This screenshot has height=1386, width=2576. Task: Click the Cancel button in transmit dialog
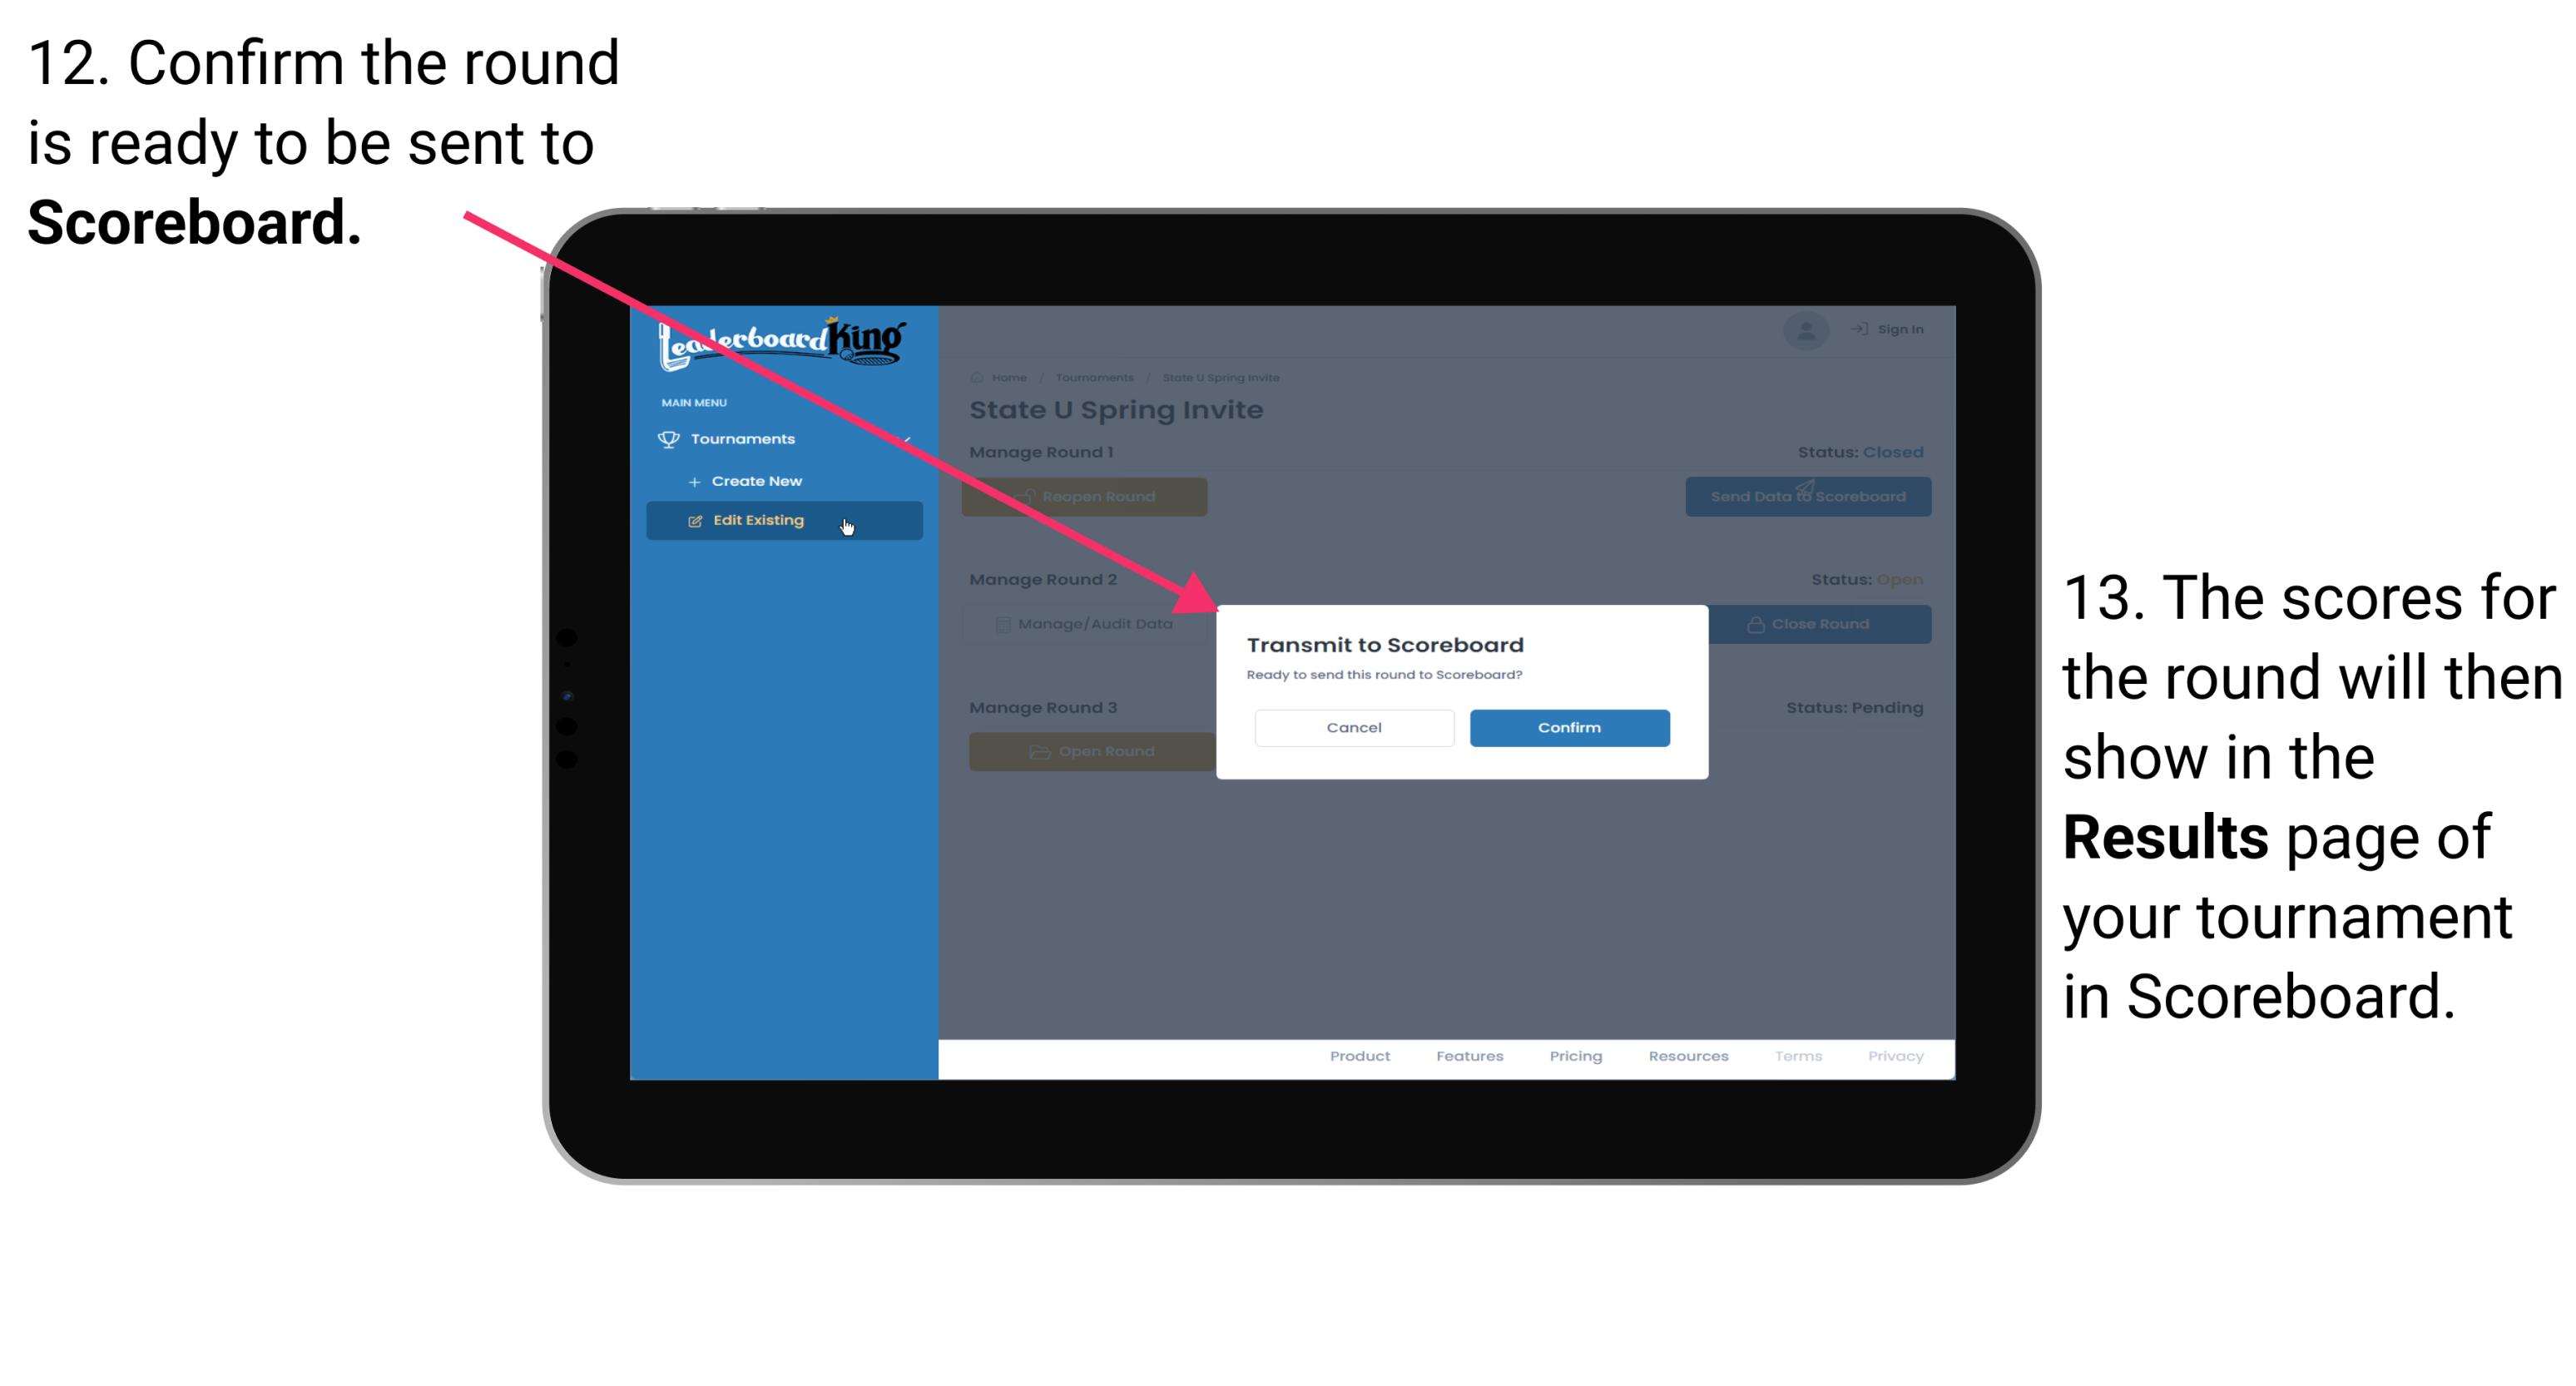click(1354, 725)
